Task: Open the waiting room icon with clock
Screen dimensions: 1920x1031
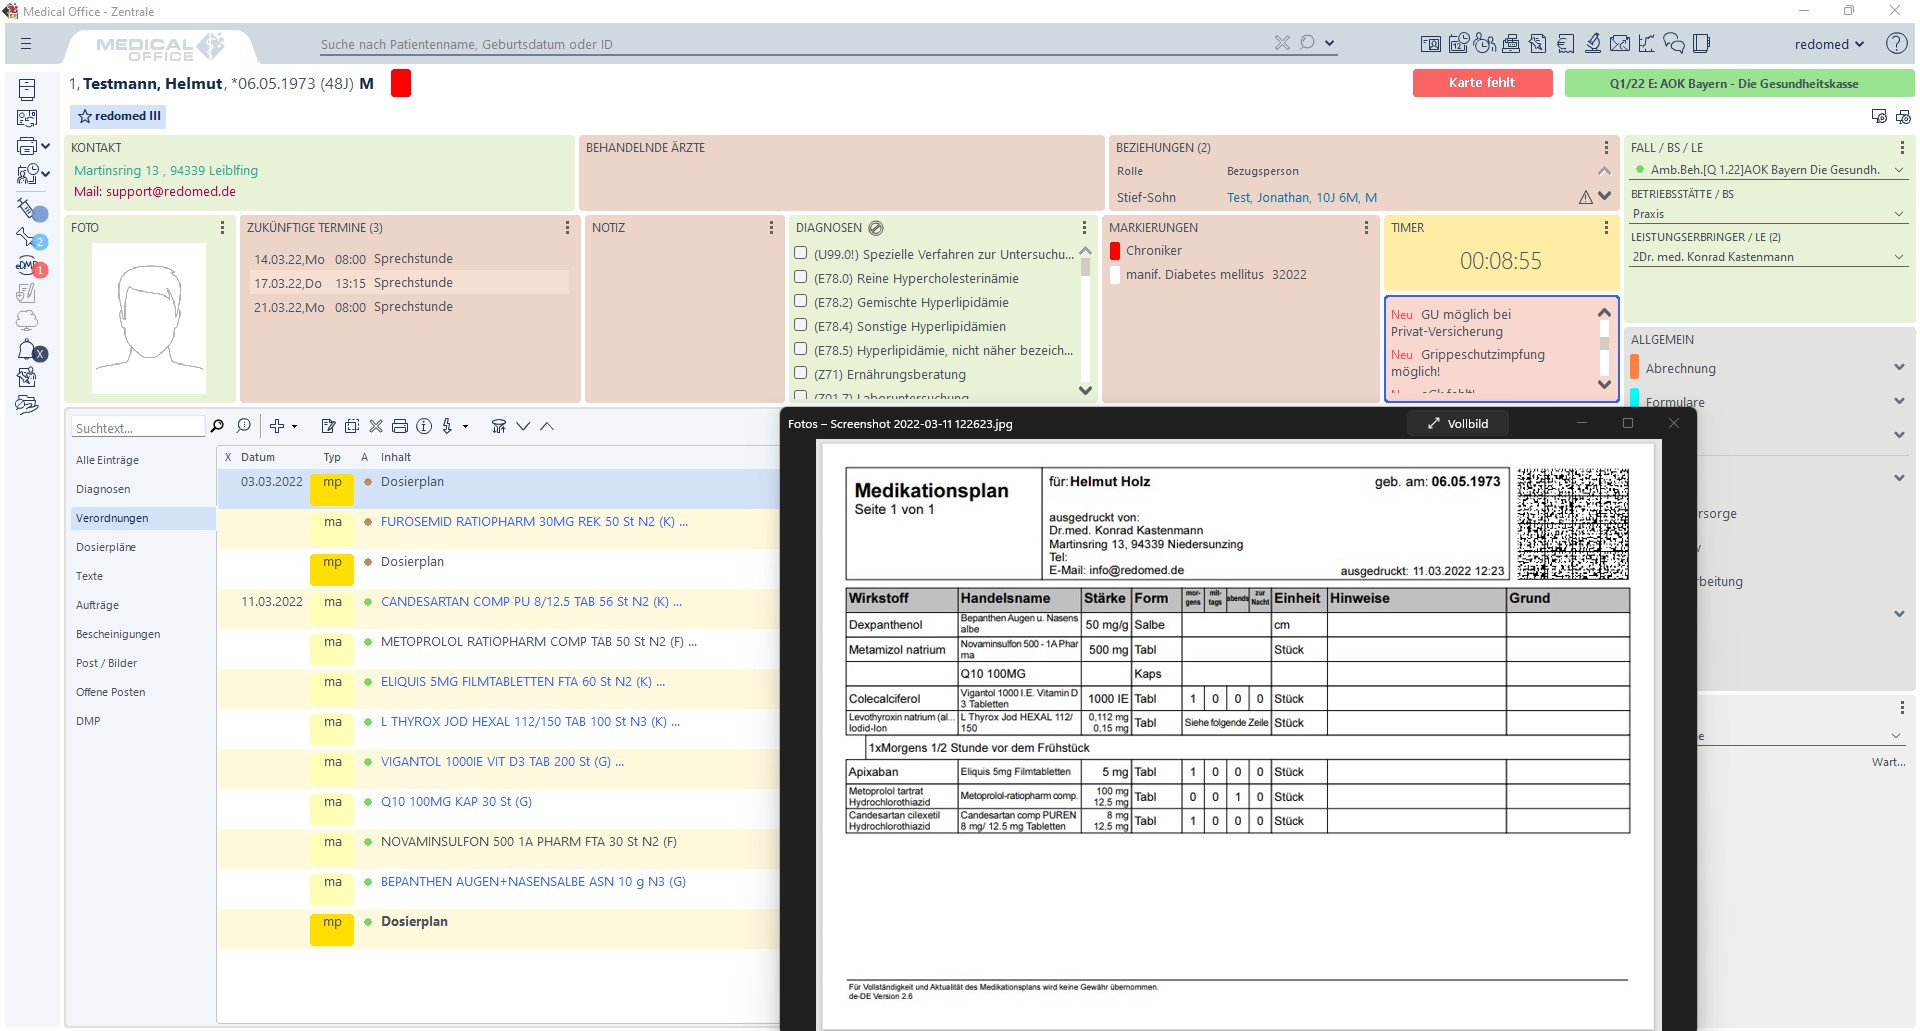Action: (1485, 44)
